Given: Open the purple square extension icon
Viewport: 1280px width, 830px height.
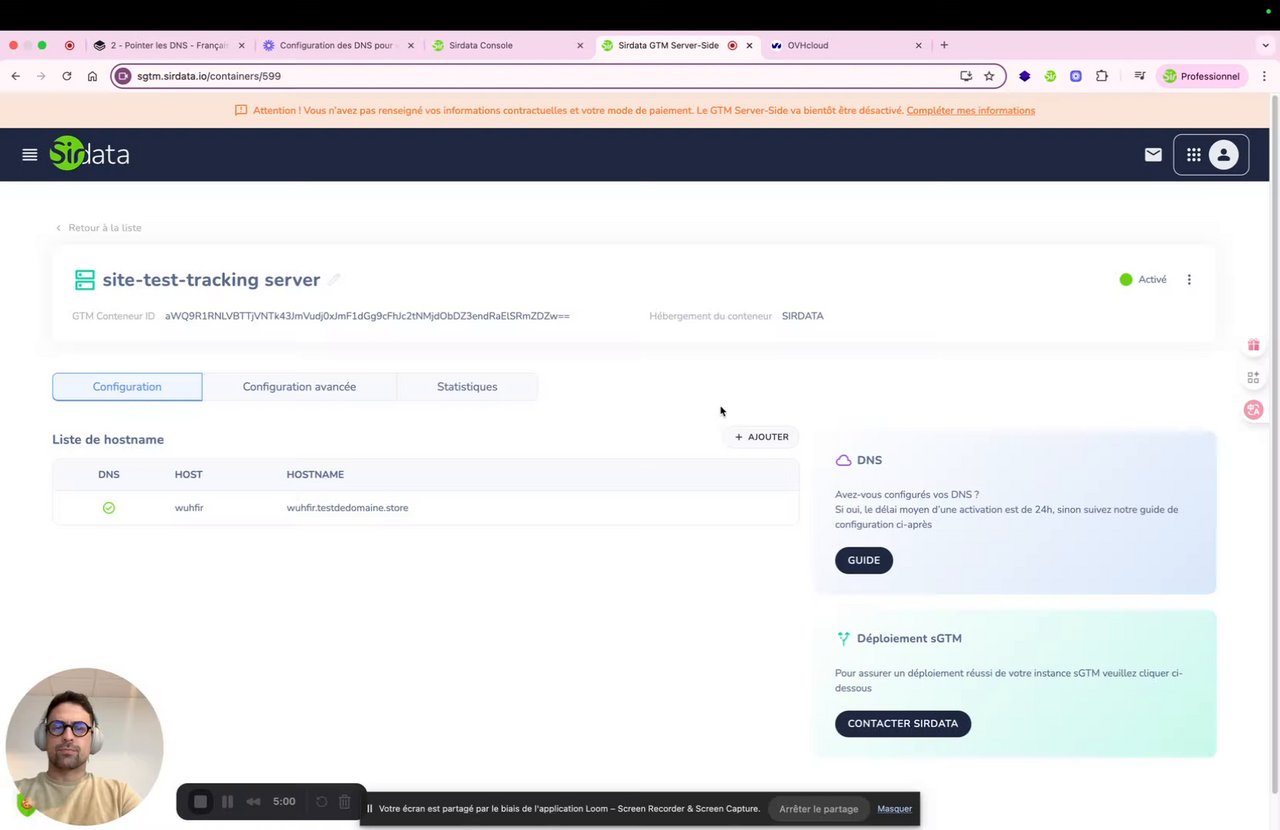Looking at the screenshot, I should click(x=1076, y=76).
